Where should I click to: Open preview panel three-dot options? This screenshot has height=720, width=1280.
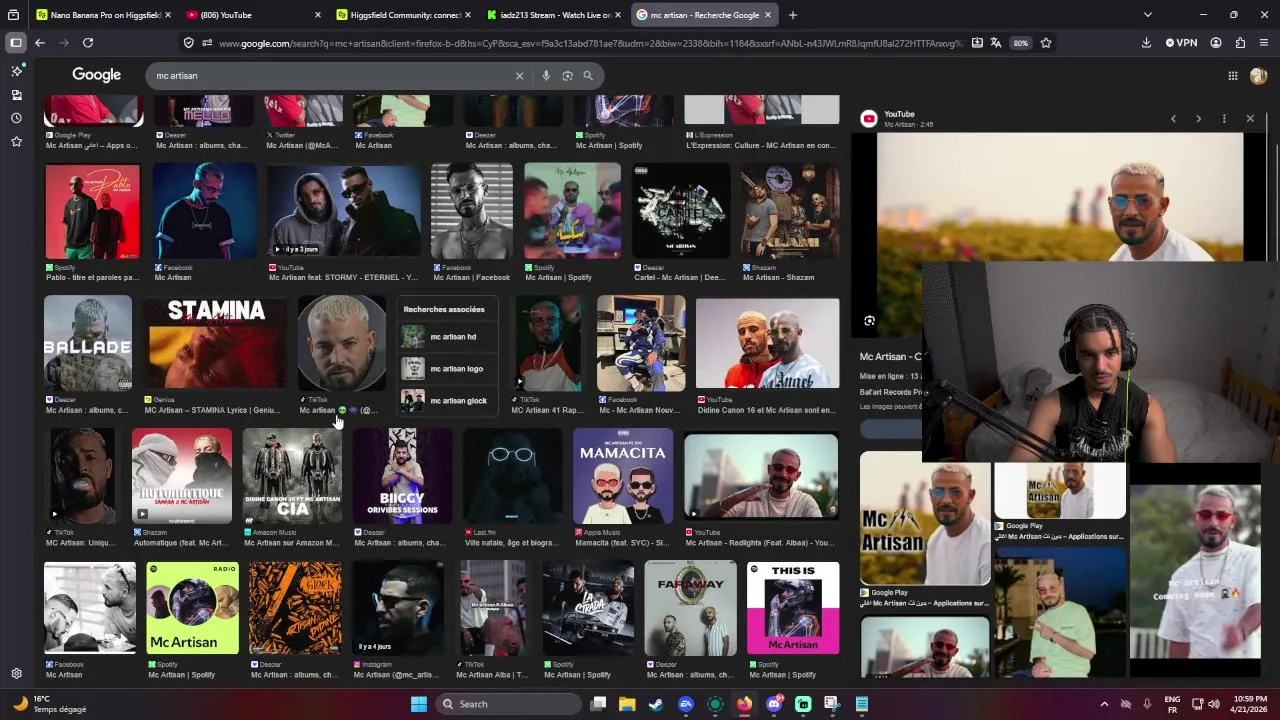click(1224, 119)
